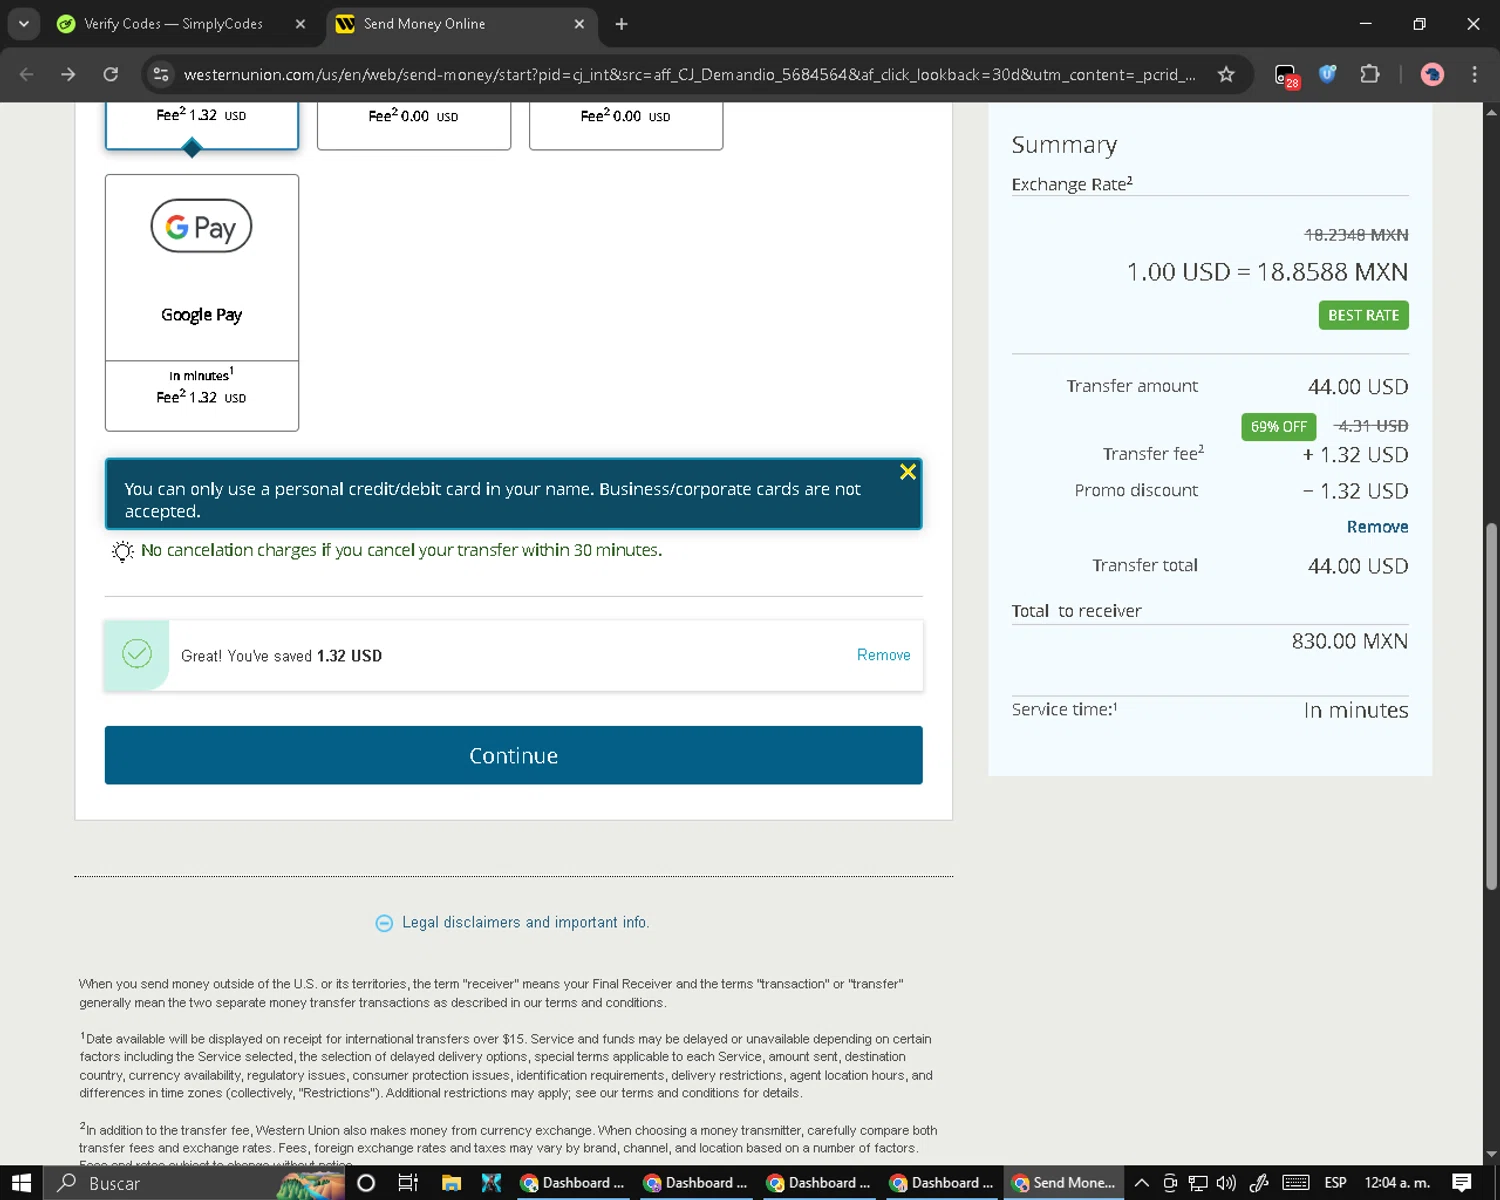Viewport: 1500px width, 1200px height.
Task: Change the ESP input language
Action: click(x=1335, y=1183)
